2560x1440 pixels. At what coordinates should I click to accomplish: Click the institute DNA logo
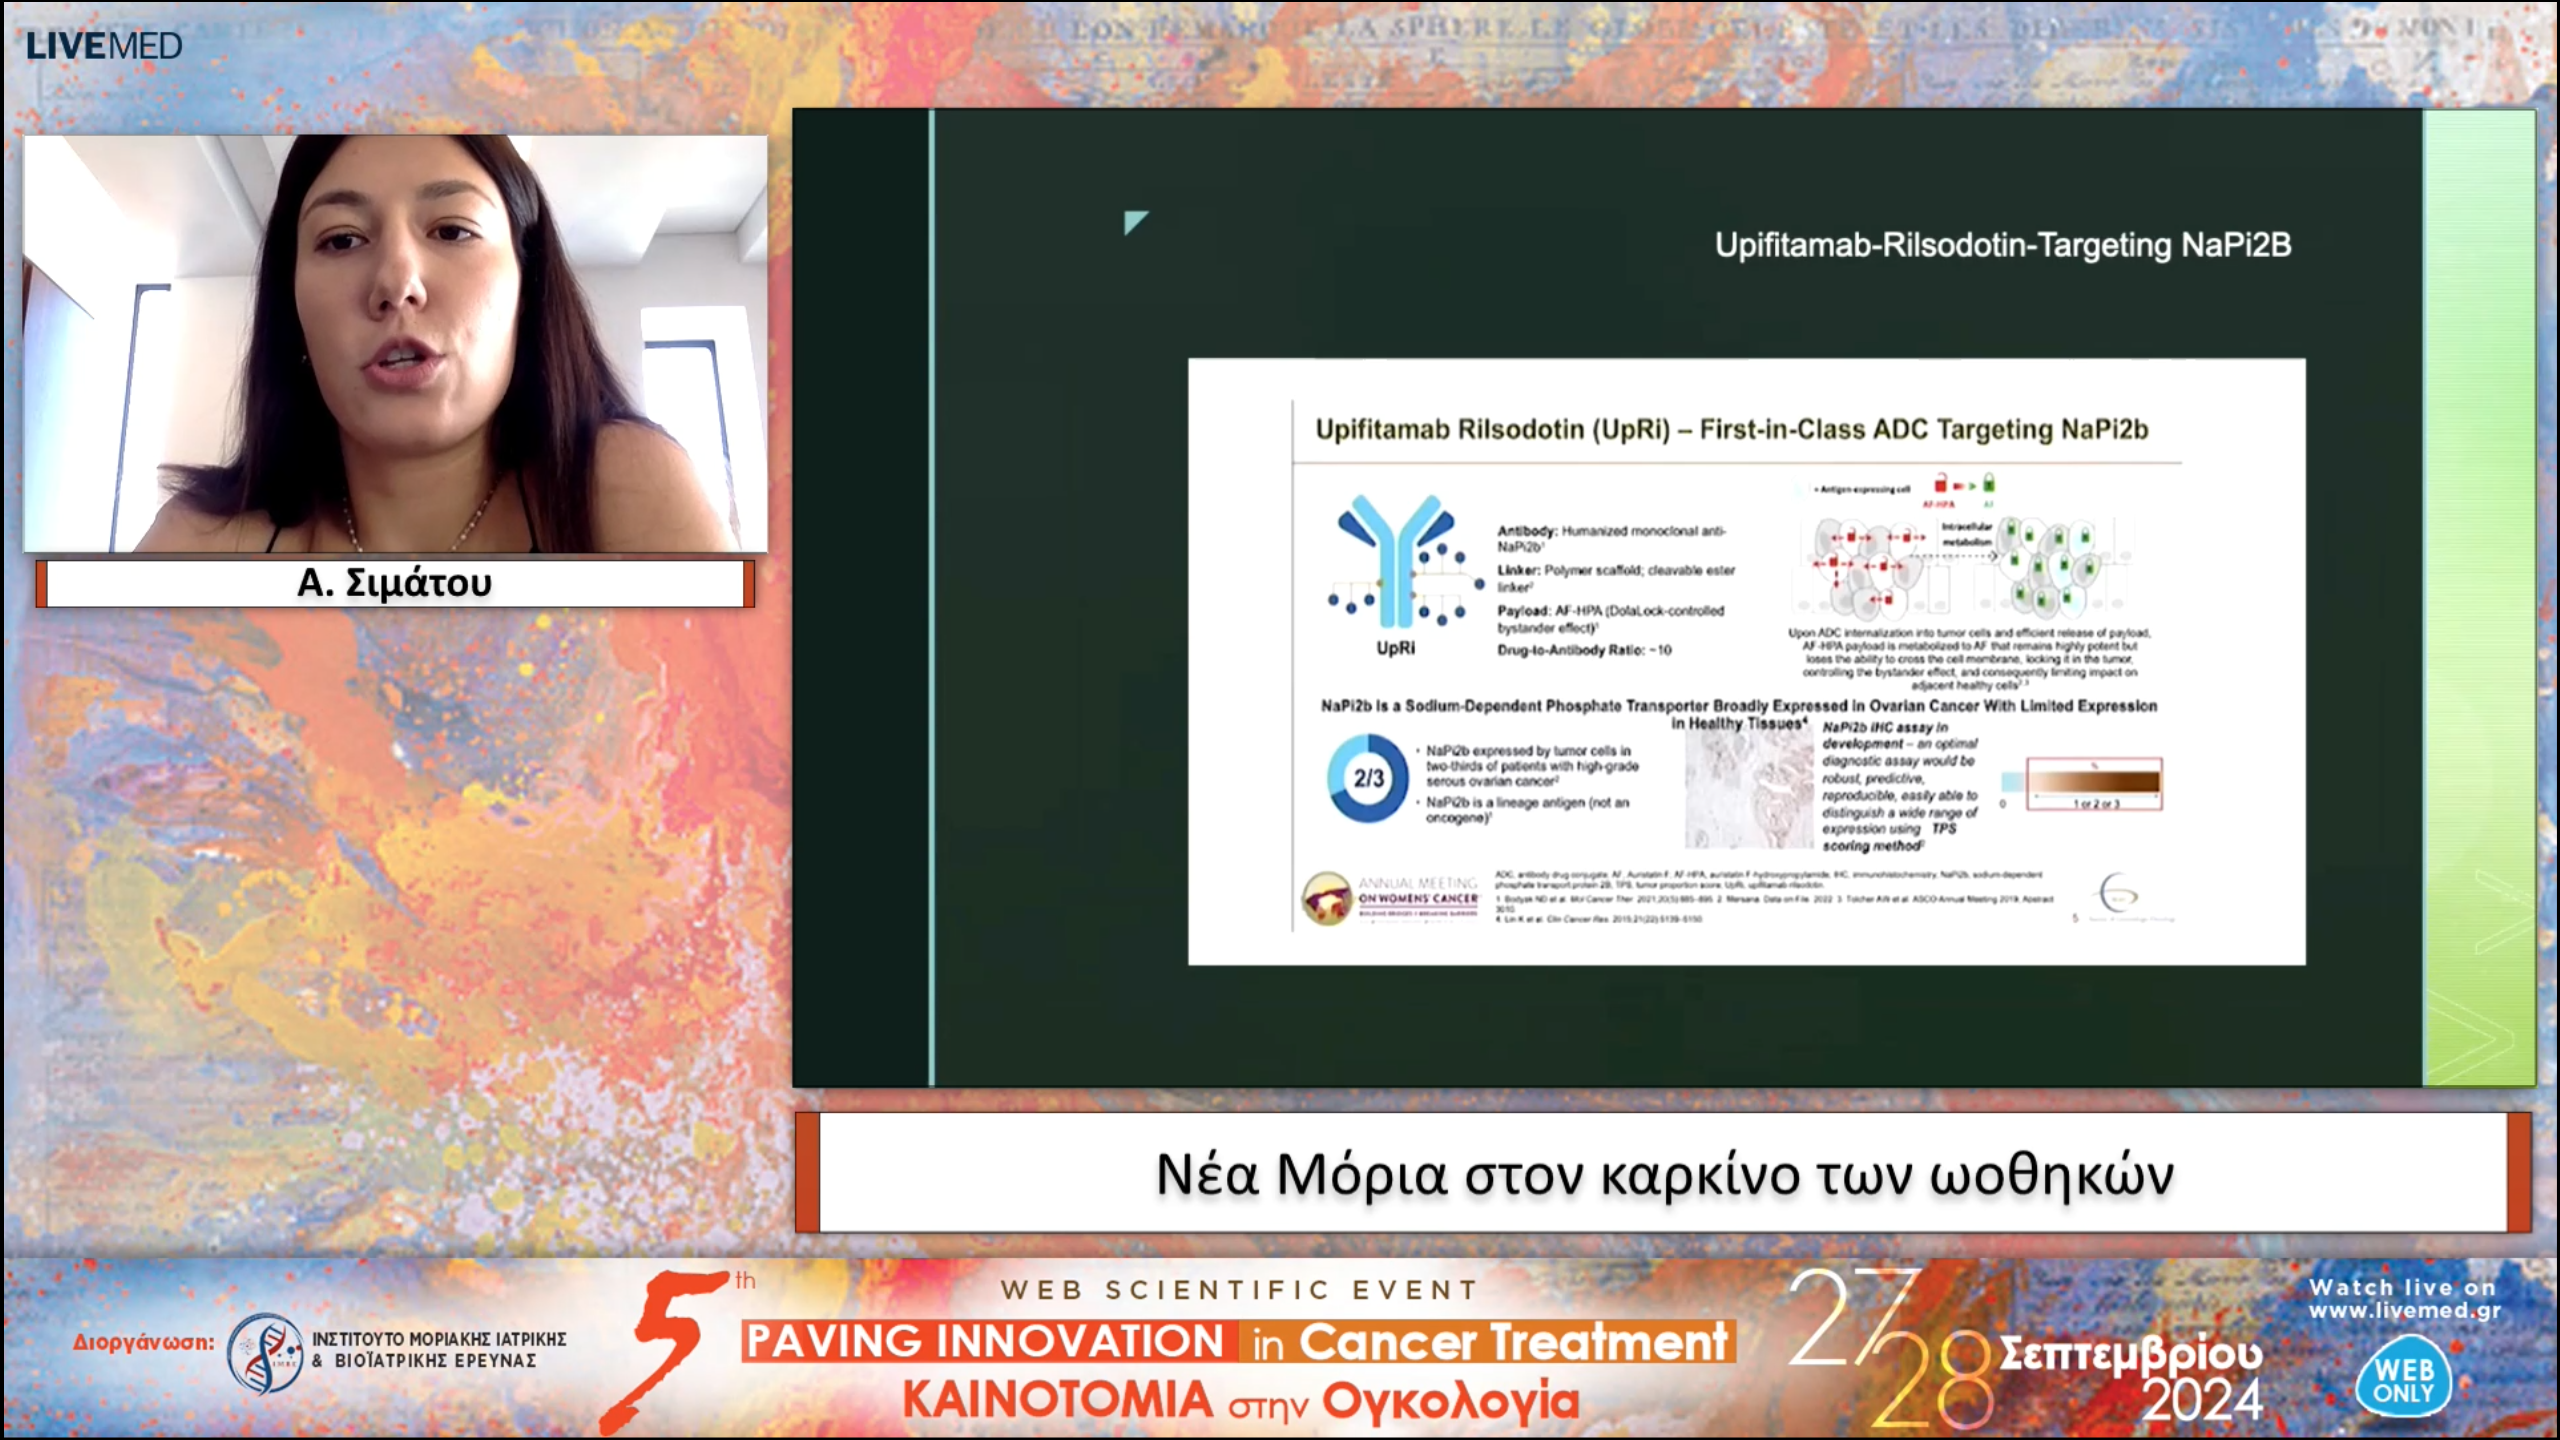tap(265, 1353)
